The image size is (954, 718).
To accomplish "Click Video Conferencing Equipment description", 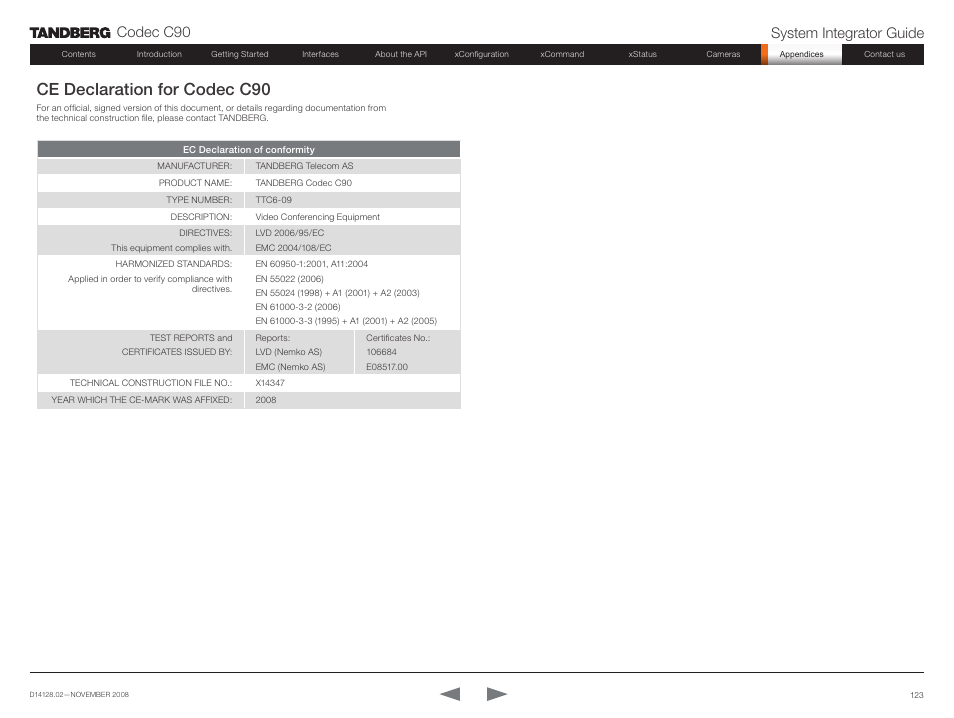I will point(318,217).
